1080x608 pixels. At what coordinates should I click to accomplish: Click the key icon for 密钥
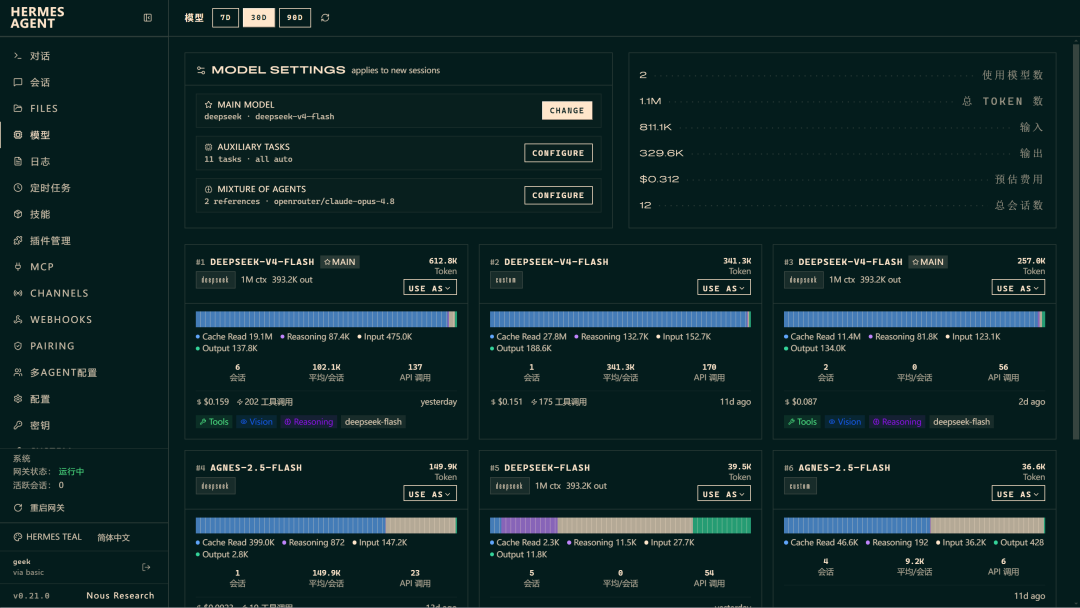point(18,425)
